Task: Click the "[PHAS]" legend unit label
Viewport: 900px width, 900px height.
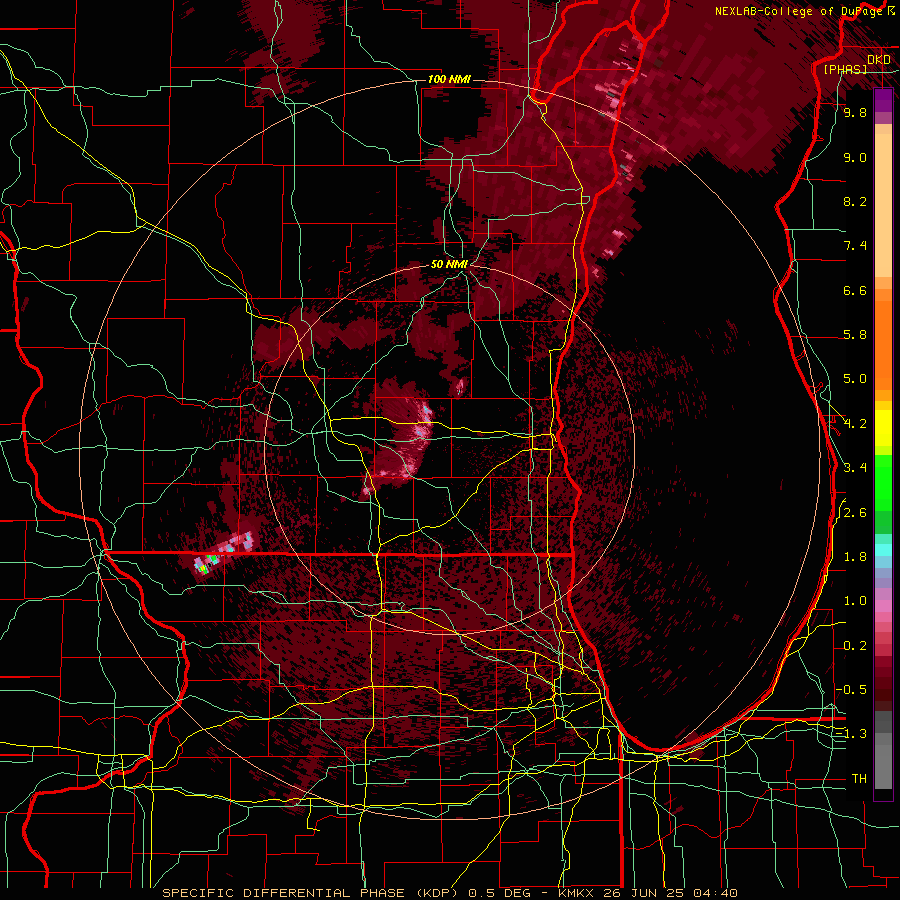Action: click(845, 69)
